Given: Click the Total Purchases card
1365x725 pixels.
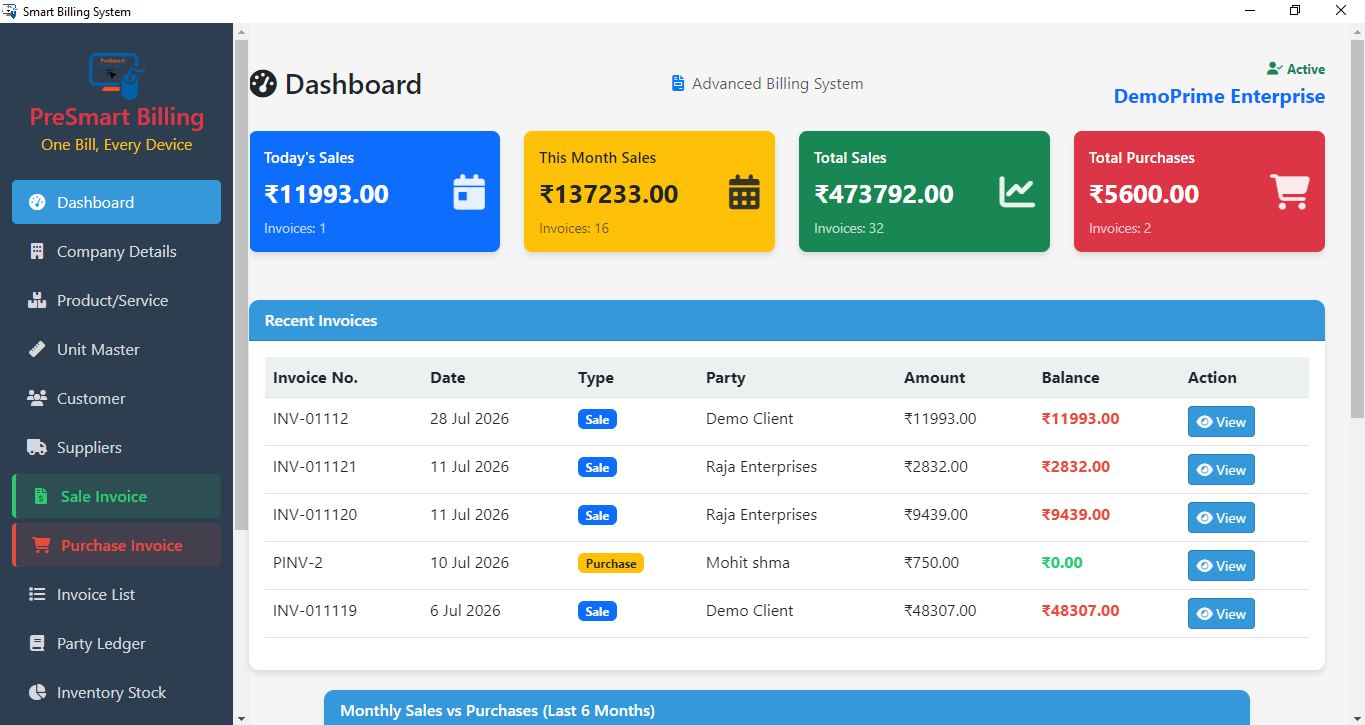Looking at the screenshot, I should pos(1199,191).
